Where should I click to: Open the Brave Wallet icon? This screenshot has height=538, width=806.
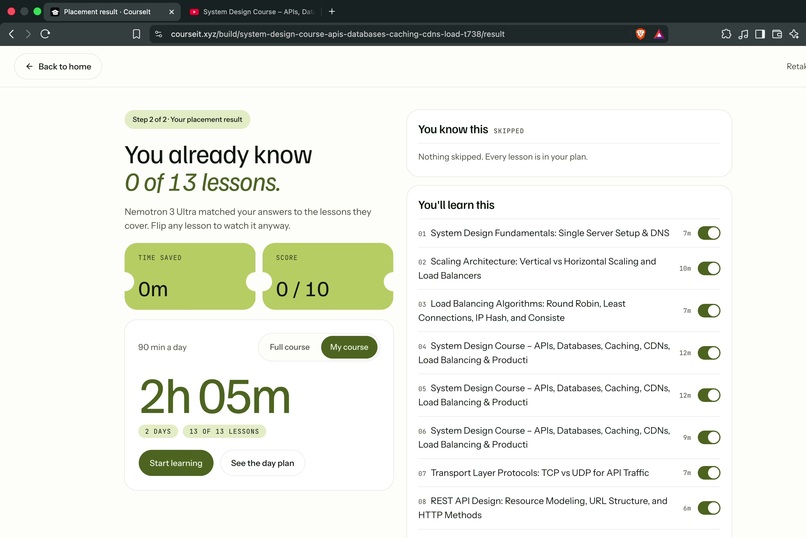click(x=777, y=34)
